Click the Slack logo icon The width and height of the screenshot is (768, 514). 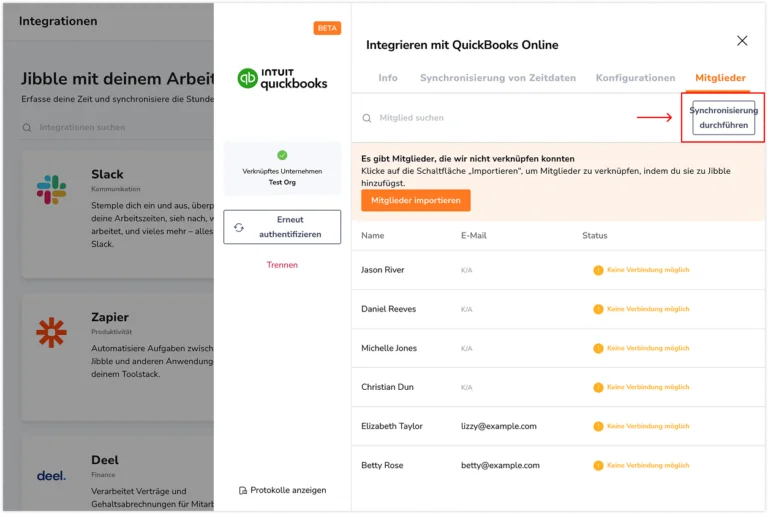(x=51, y=190)
